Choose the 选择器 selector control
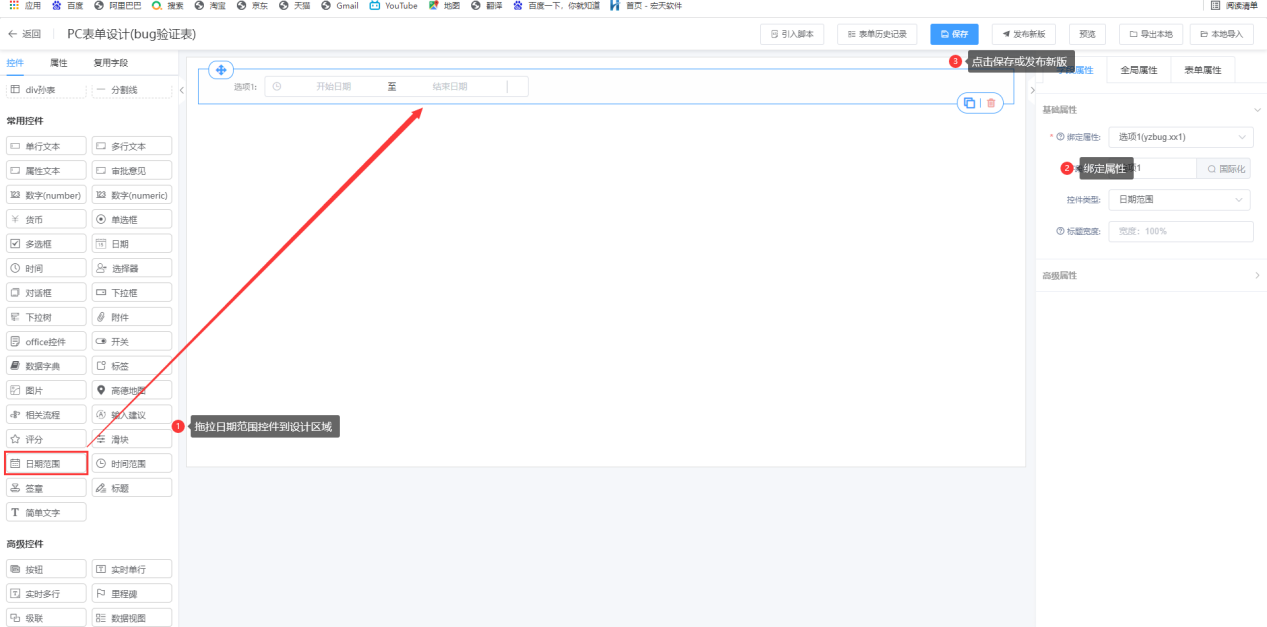Image resolution: width=1267 pixels, height=627 pixels. 132,269
